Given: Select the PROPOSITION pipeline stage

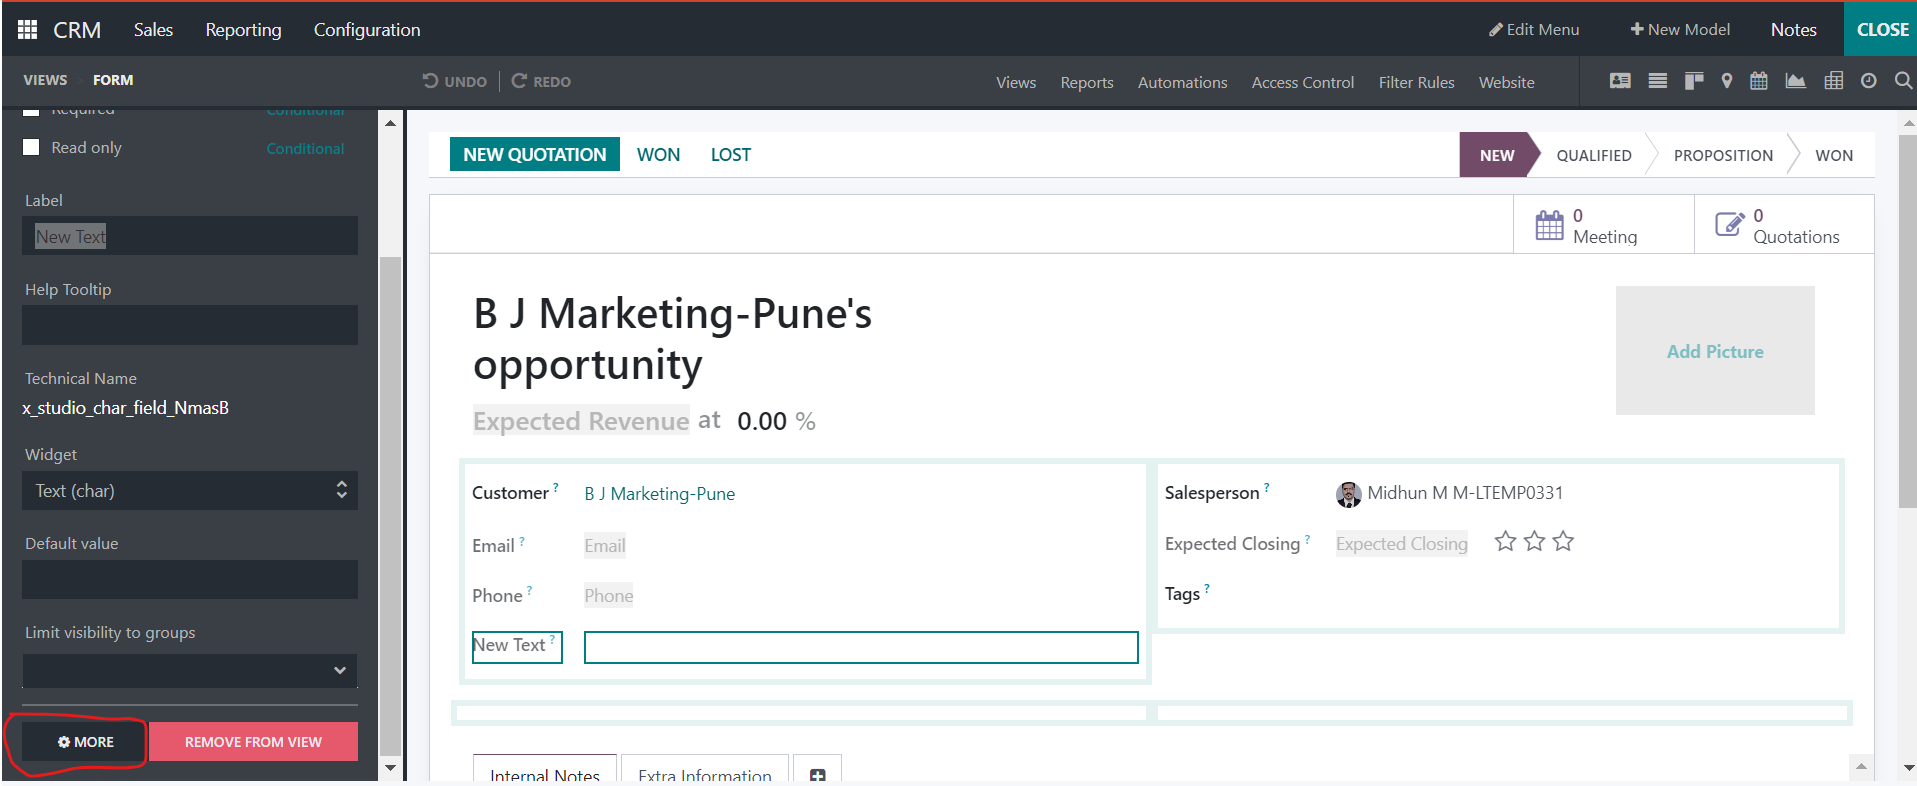Looking at the screenshot, I should 1723,155.
